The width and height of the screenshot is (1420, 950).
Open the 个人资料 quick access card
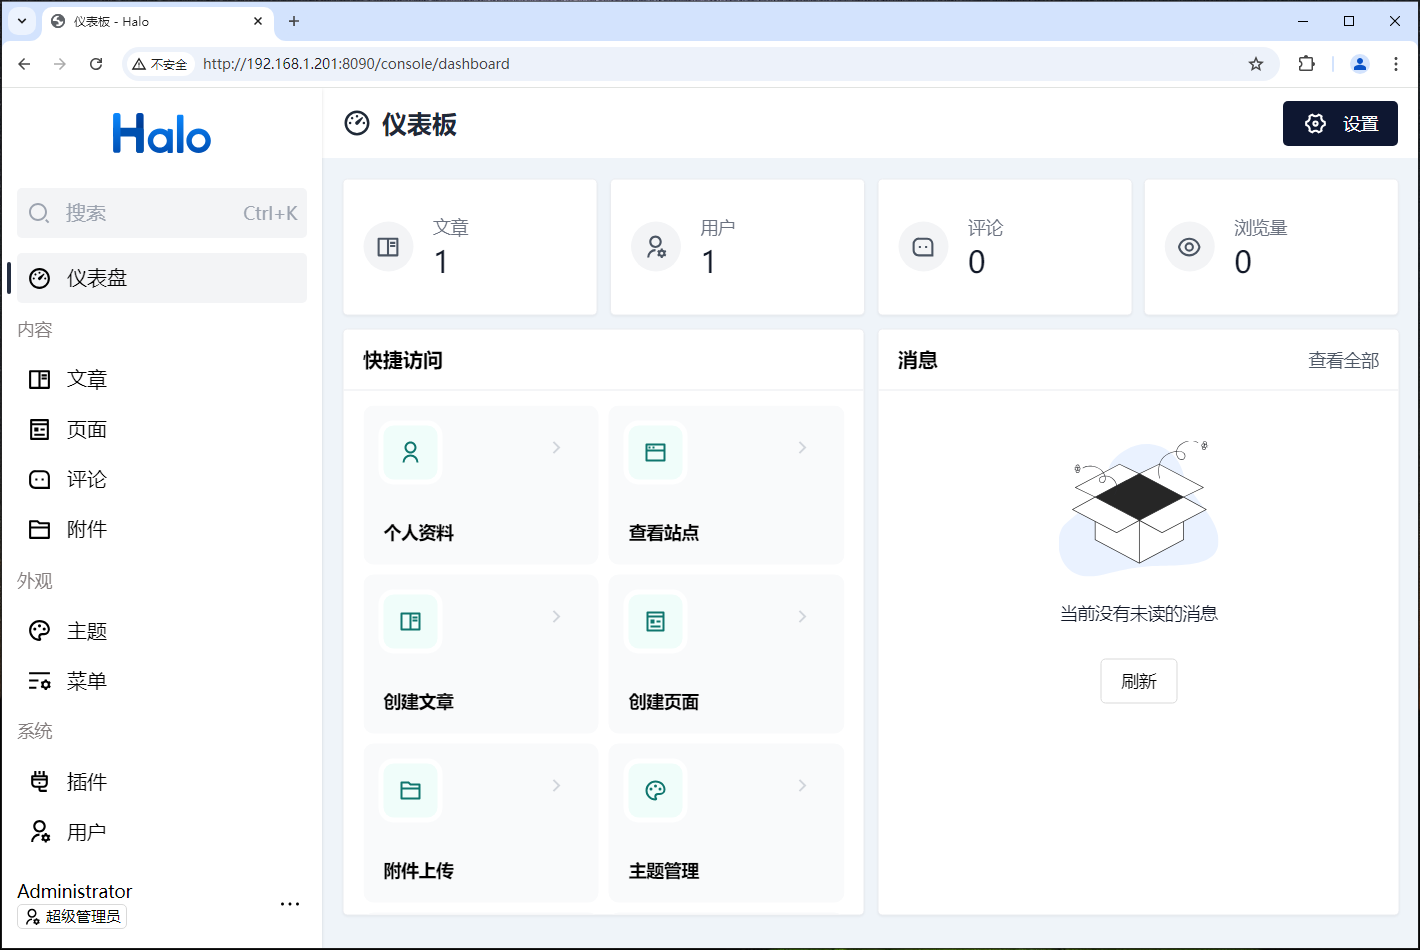pos(481,484)
